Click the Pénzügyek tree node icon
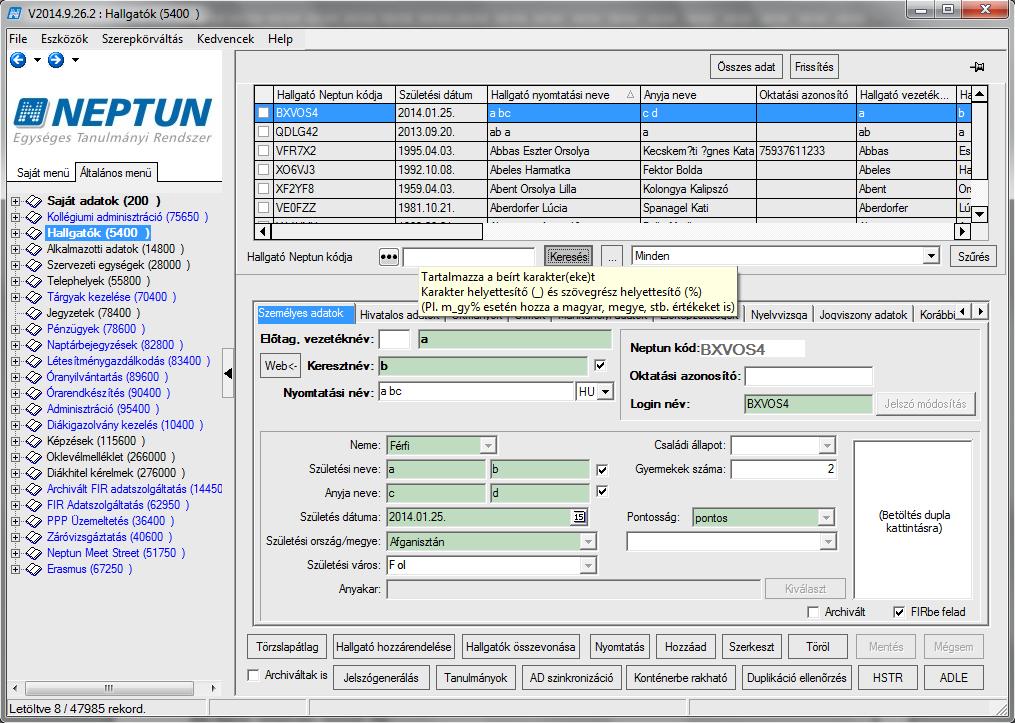This screenshot has width=1015, height=723. (34, 329)
